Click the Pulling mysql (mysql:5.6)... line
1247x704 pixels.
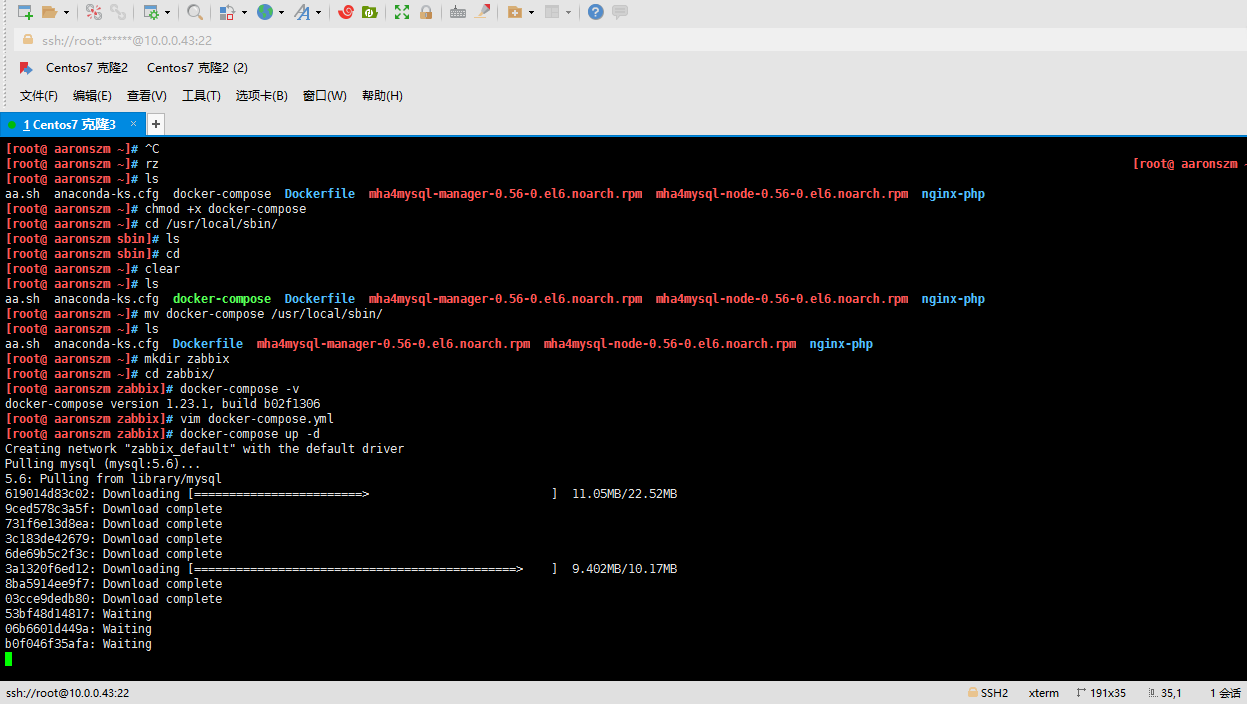click(103, 464)
